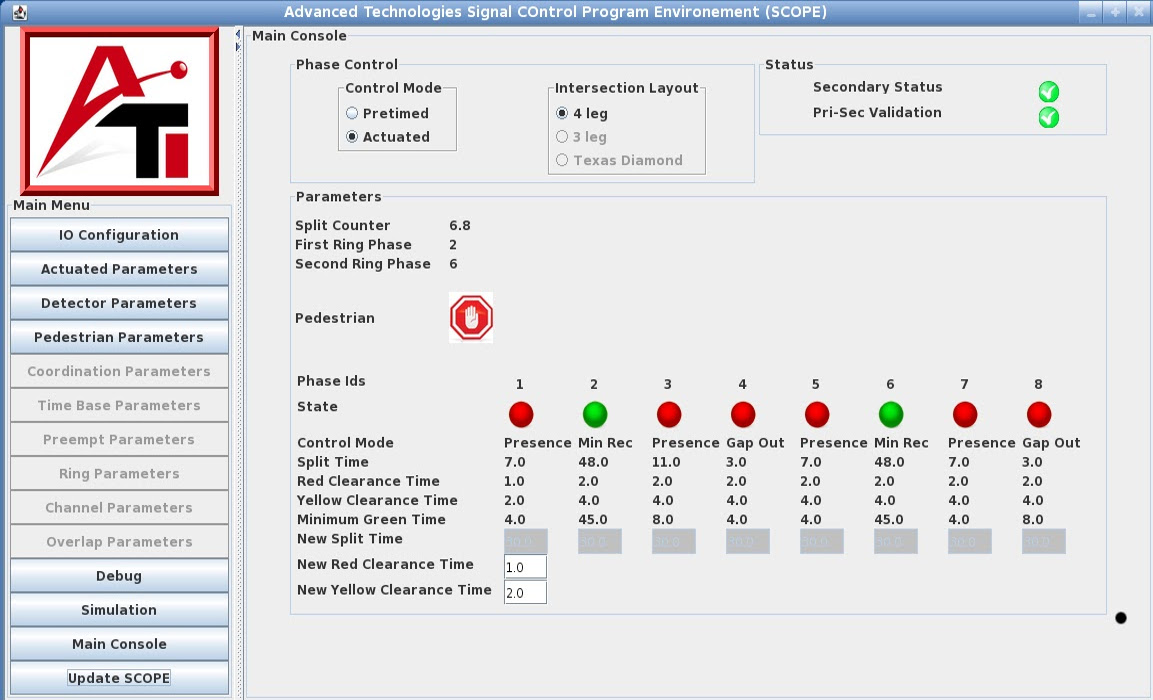The width and height of the screenshot is (1153, 700).
Task: Choose the 4 leg intersection layout
Action: coord(562,114)
